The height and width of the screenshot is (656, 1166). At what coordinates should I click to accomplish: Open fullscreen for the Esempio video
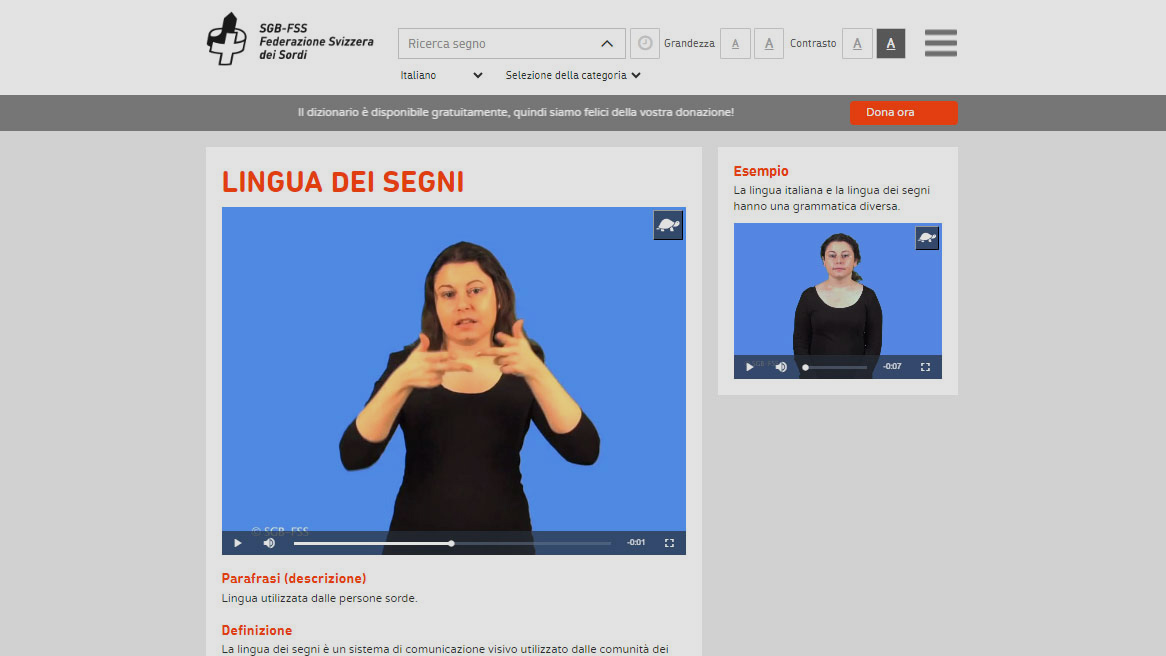pos(925,367)
